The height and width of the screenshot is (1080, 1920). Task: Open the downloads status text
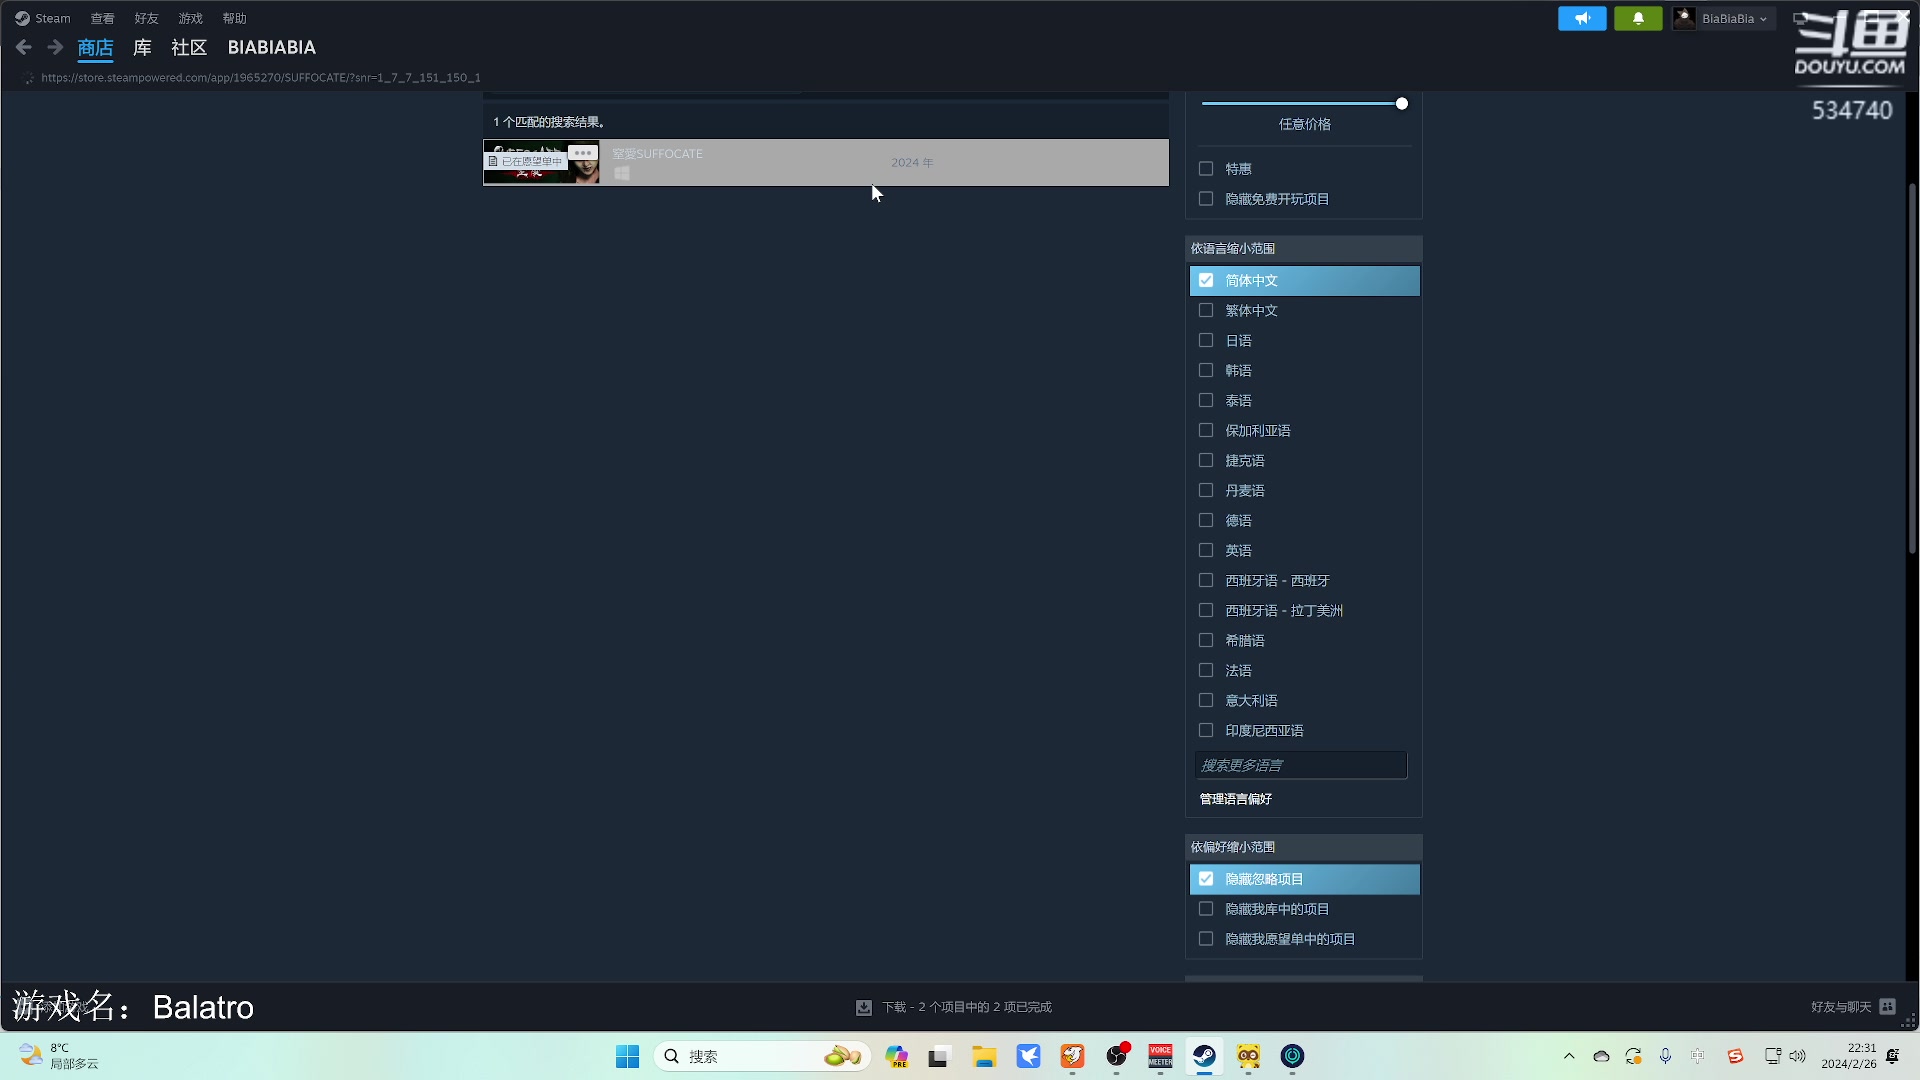tap(967, 1007)
